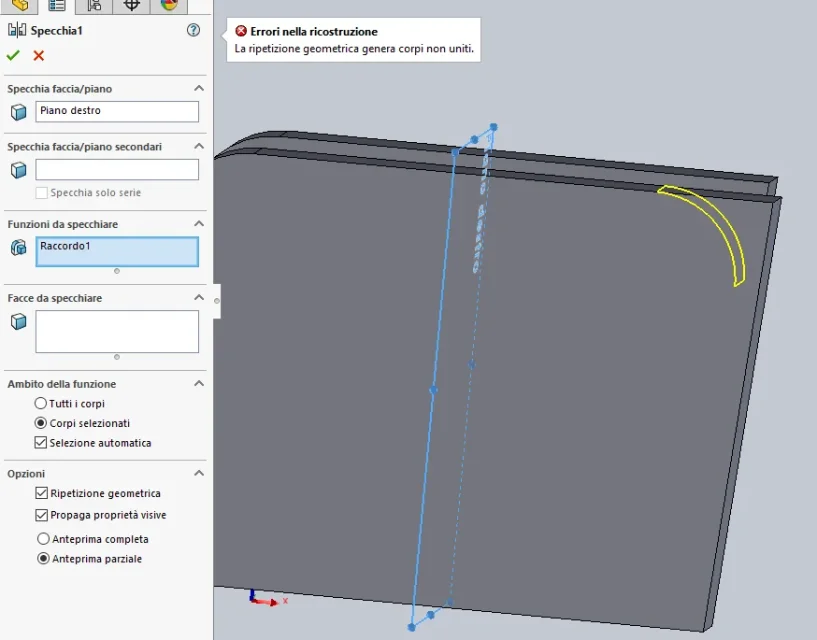The width and height of the screenshot is (817, 640).
Task: Toggle Ripetizione geometrica checkbox
Action: [42, 493]
